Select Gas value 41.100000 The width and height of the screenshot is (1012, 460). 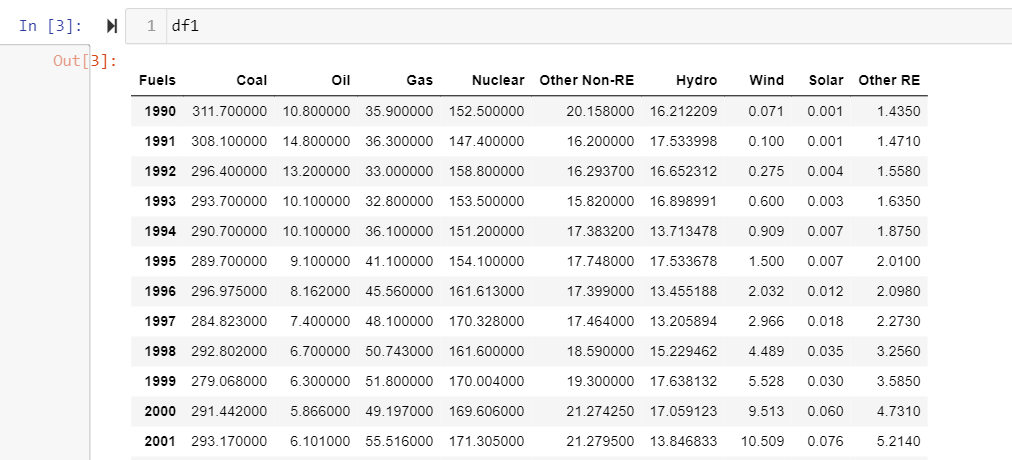click(399, 261)
